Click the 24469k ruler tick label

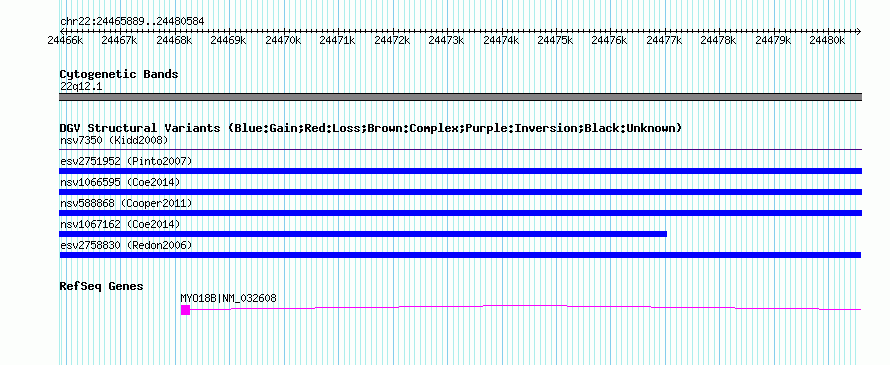coord(228,40)
